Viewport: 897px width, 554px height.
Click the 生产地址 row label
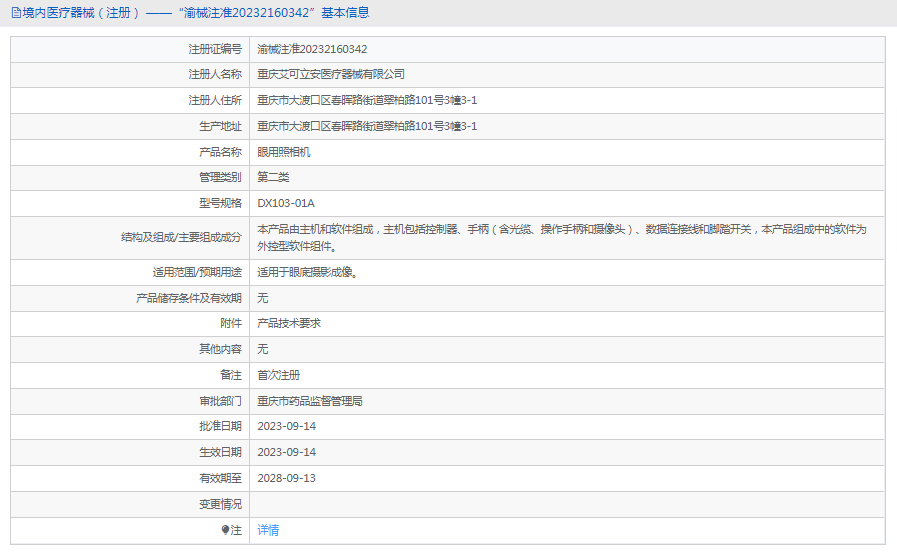tap(220, 126)
